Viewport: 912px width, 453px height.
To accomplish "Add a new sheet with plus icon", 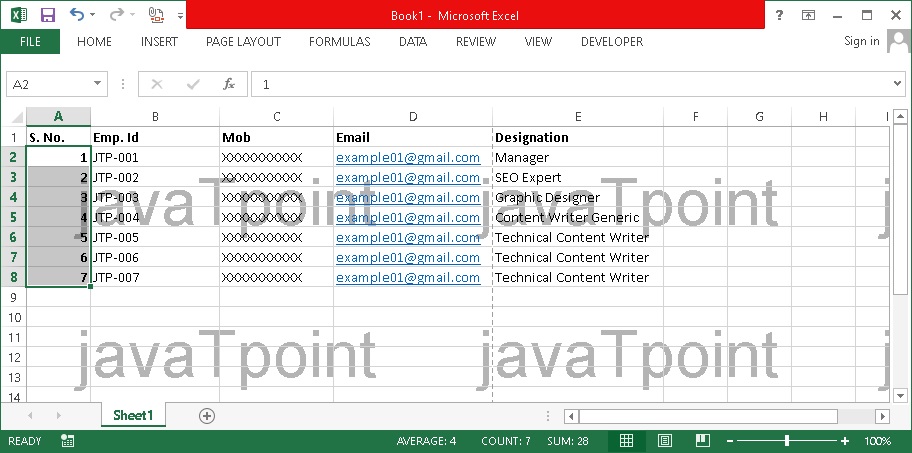I will point(207,415).
